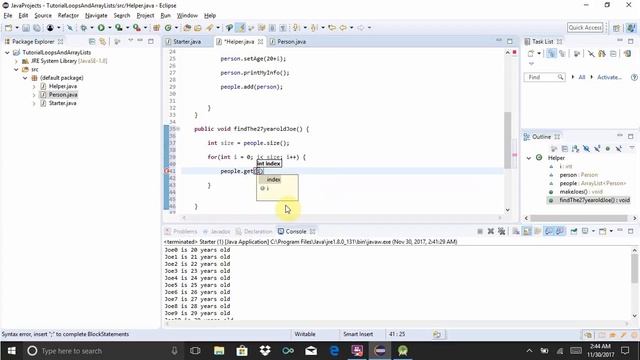Click the Toggle Mark Occurrences icon
This screenshot has width=640, height=360.
(241, 28)
